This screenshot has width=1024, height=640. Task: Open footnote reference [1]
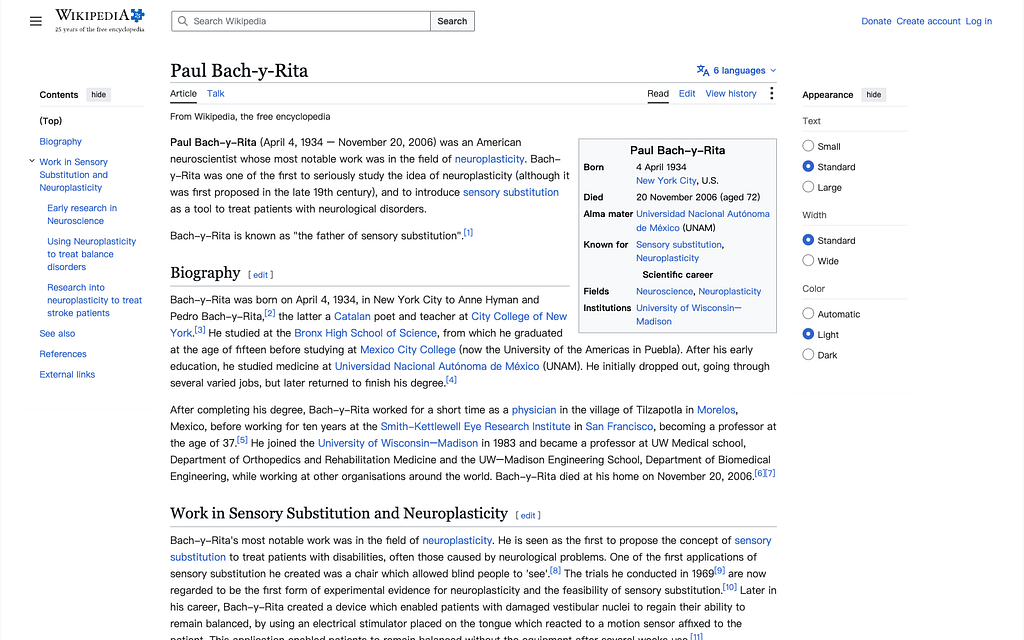coord(468,232)
